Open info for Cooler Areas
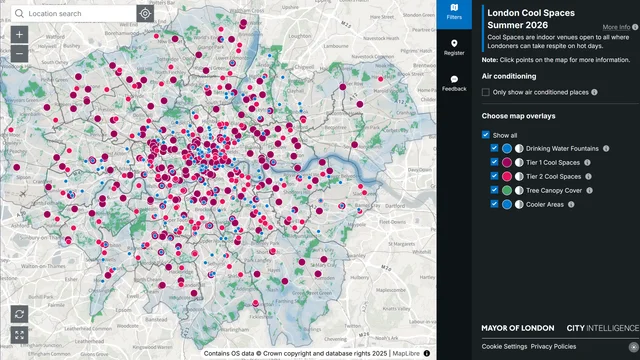 pyautogui.click(x=571, y=204)
